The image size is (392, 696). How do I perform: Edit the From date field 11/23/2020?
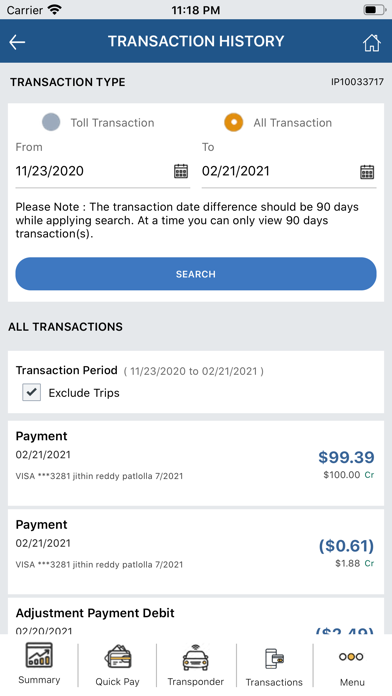(x=93, y=171)
